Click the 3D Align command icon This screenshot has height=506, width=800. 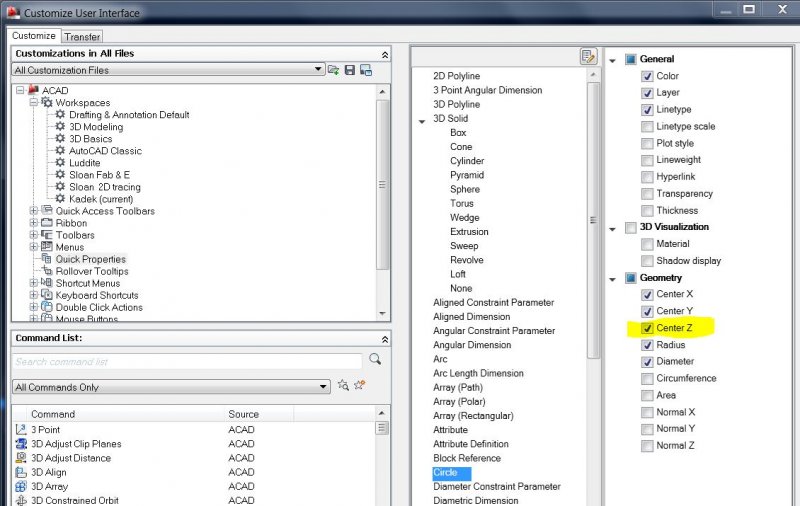tap(21, 472)
